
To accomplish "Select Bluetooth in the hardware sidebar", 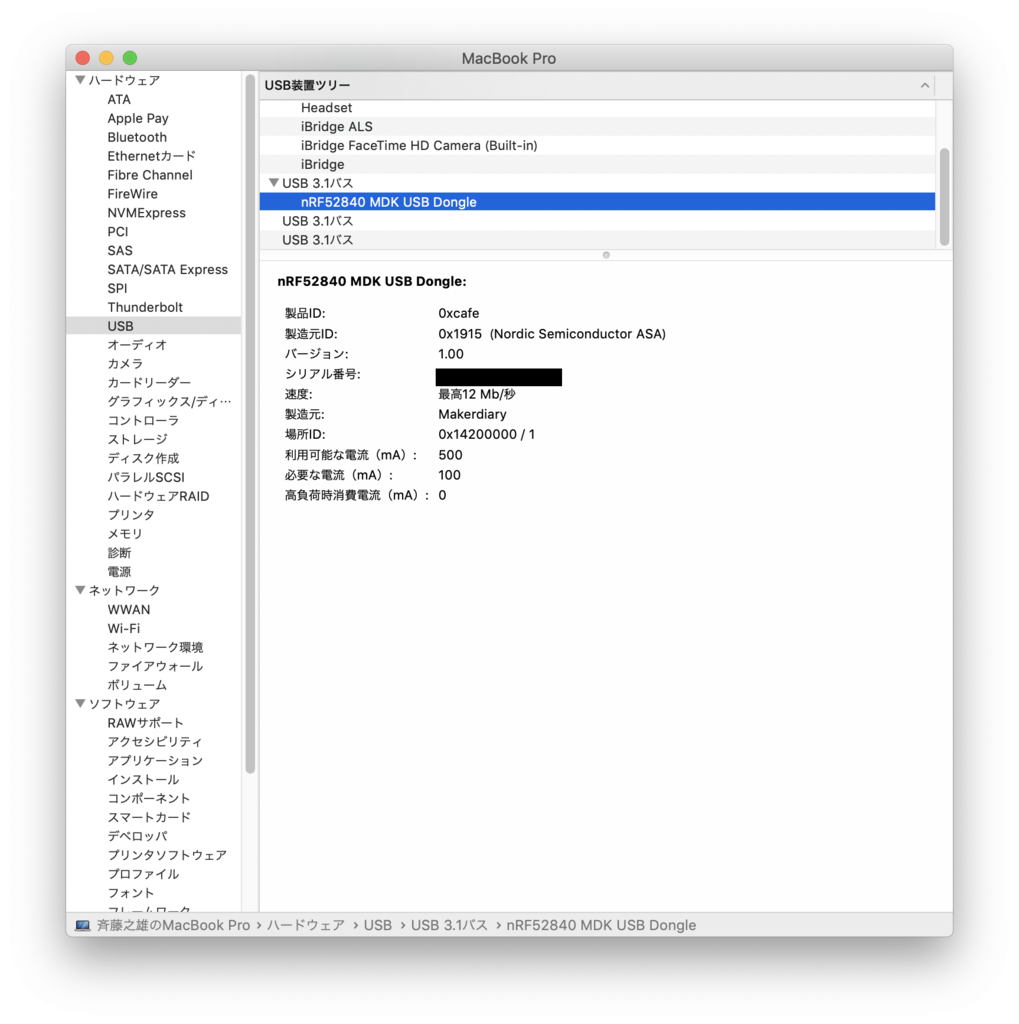I will pos(137,137).
